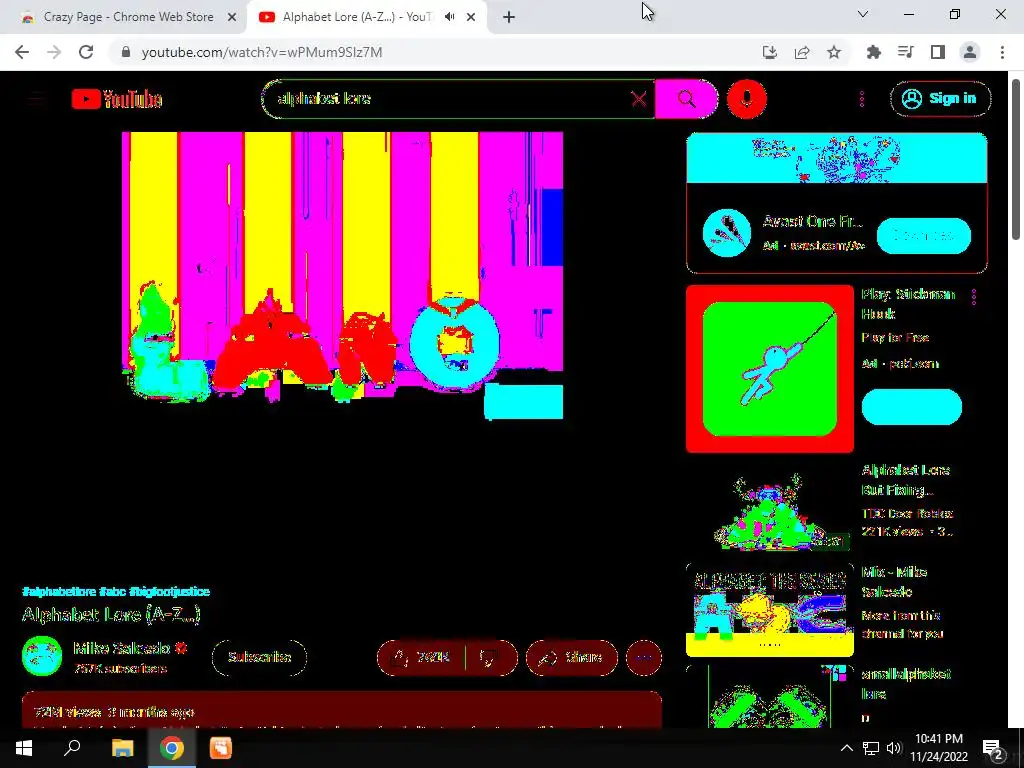Open the Mix - Mike Salcedo thumbnail

(x=770, y=610)
